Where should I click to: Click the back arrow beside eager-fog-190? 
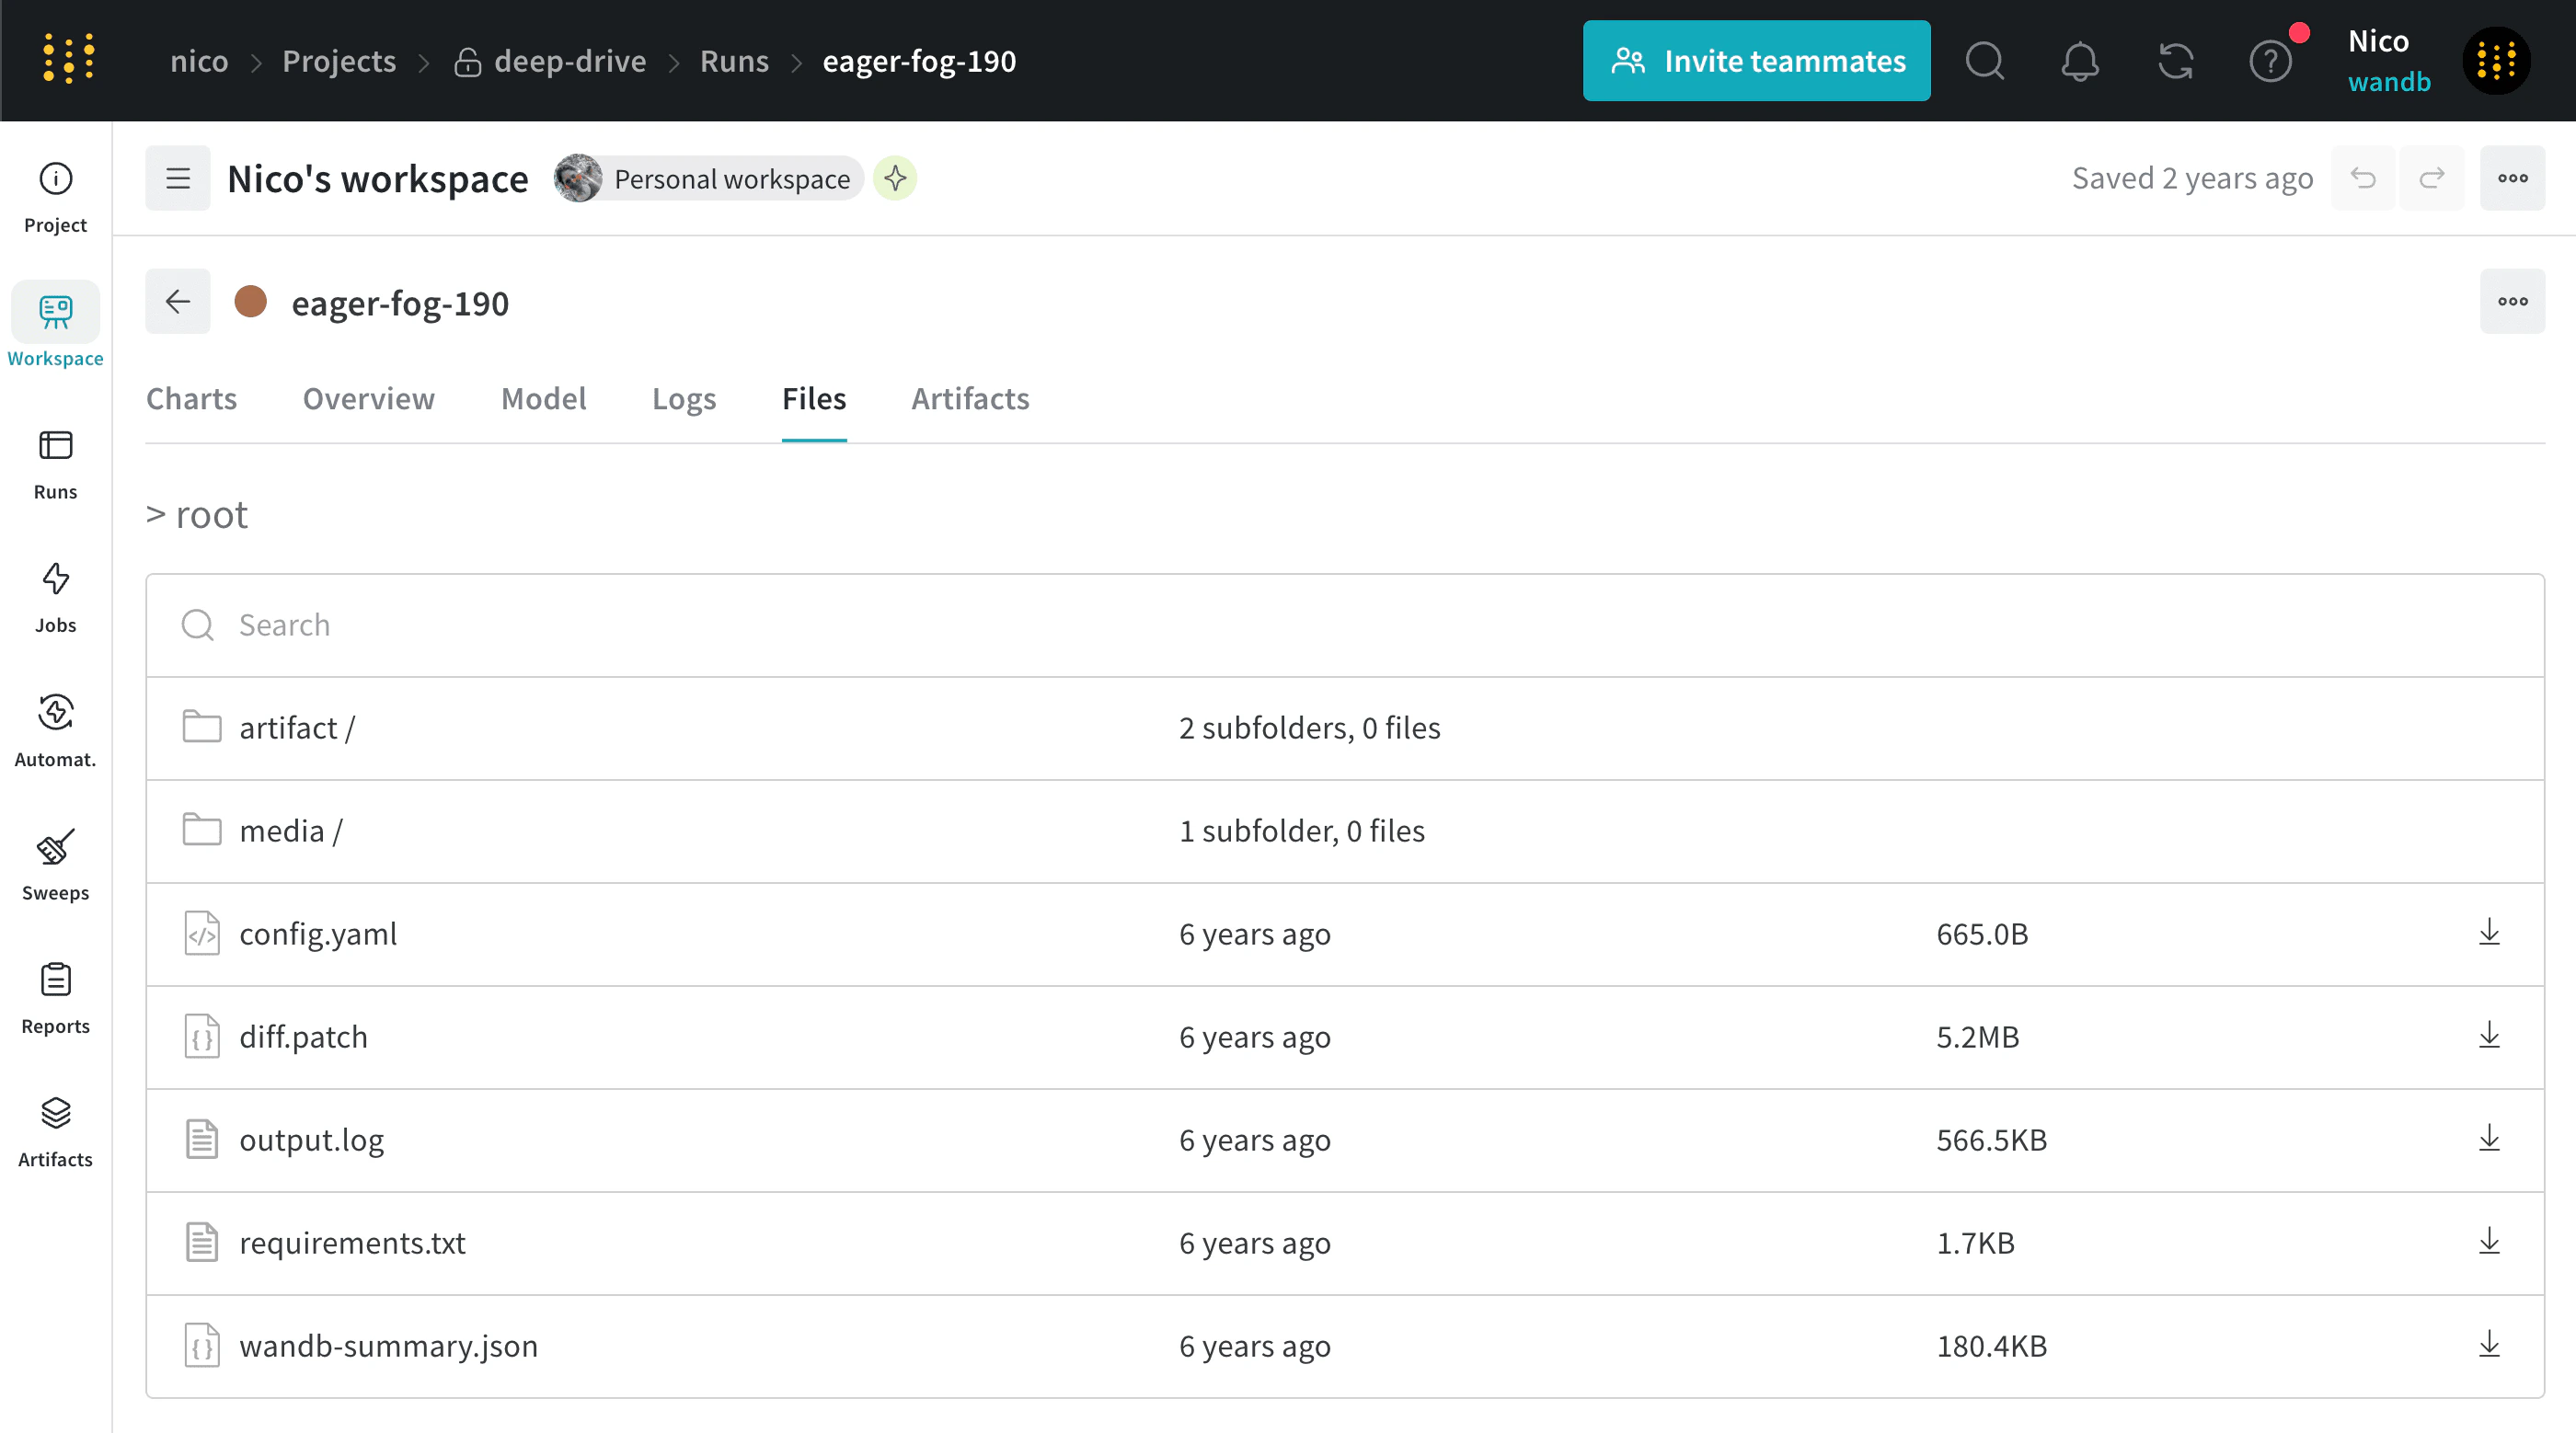[178, 301]
